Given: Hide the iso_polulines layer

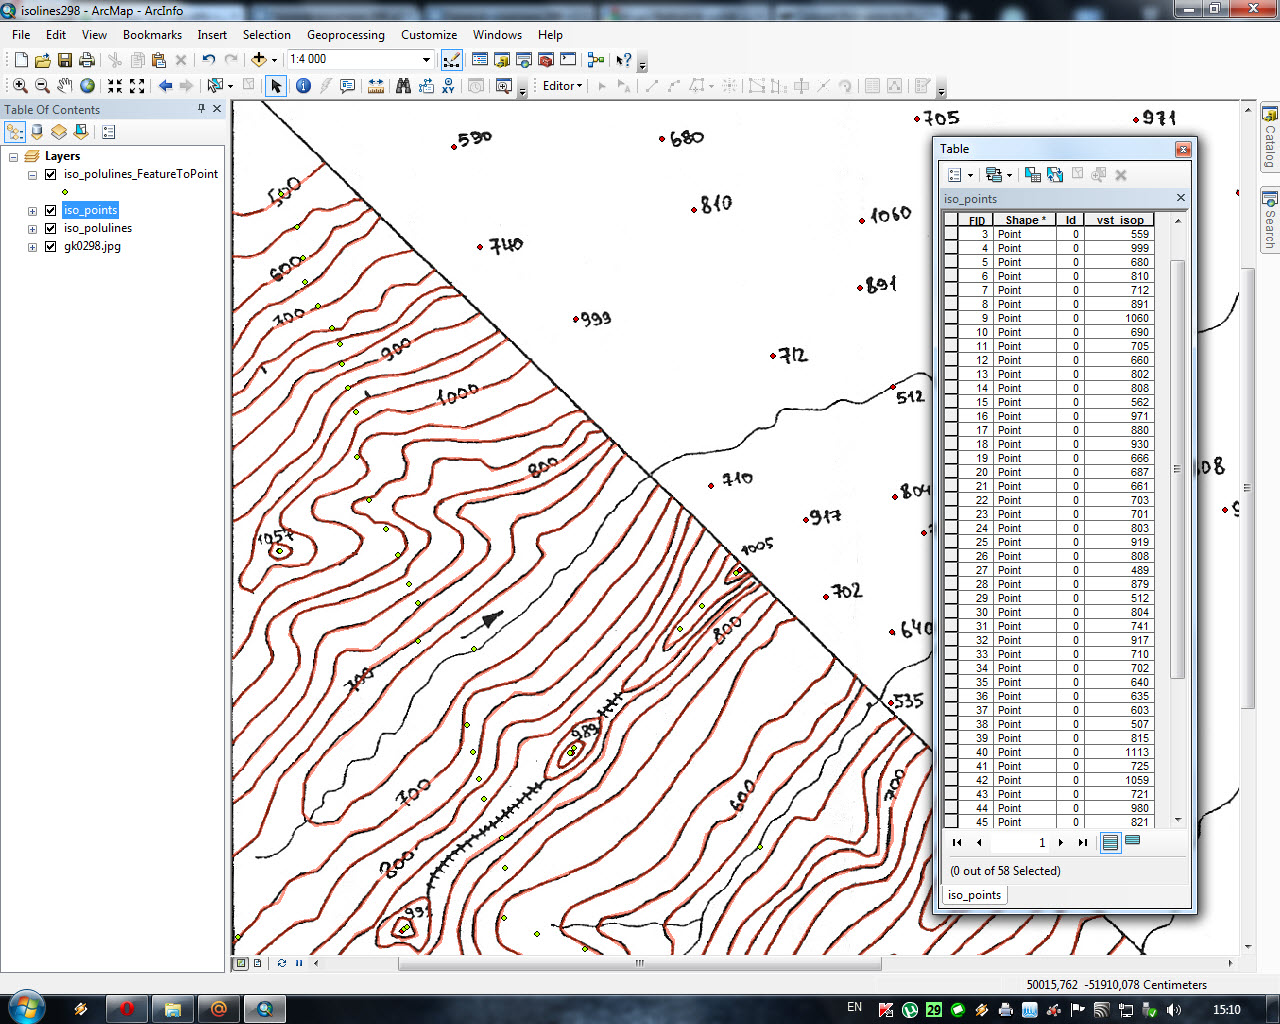Looking at the screenshot, I should point(50,228).
